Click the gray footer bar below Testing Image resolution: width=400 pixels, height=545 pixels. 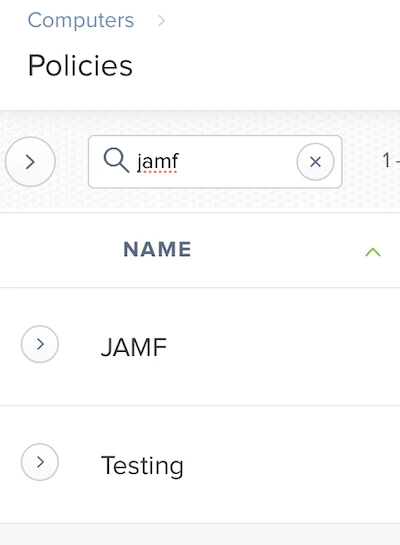point(200,535)
